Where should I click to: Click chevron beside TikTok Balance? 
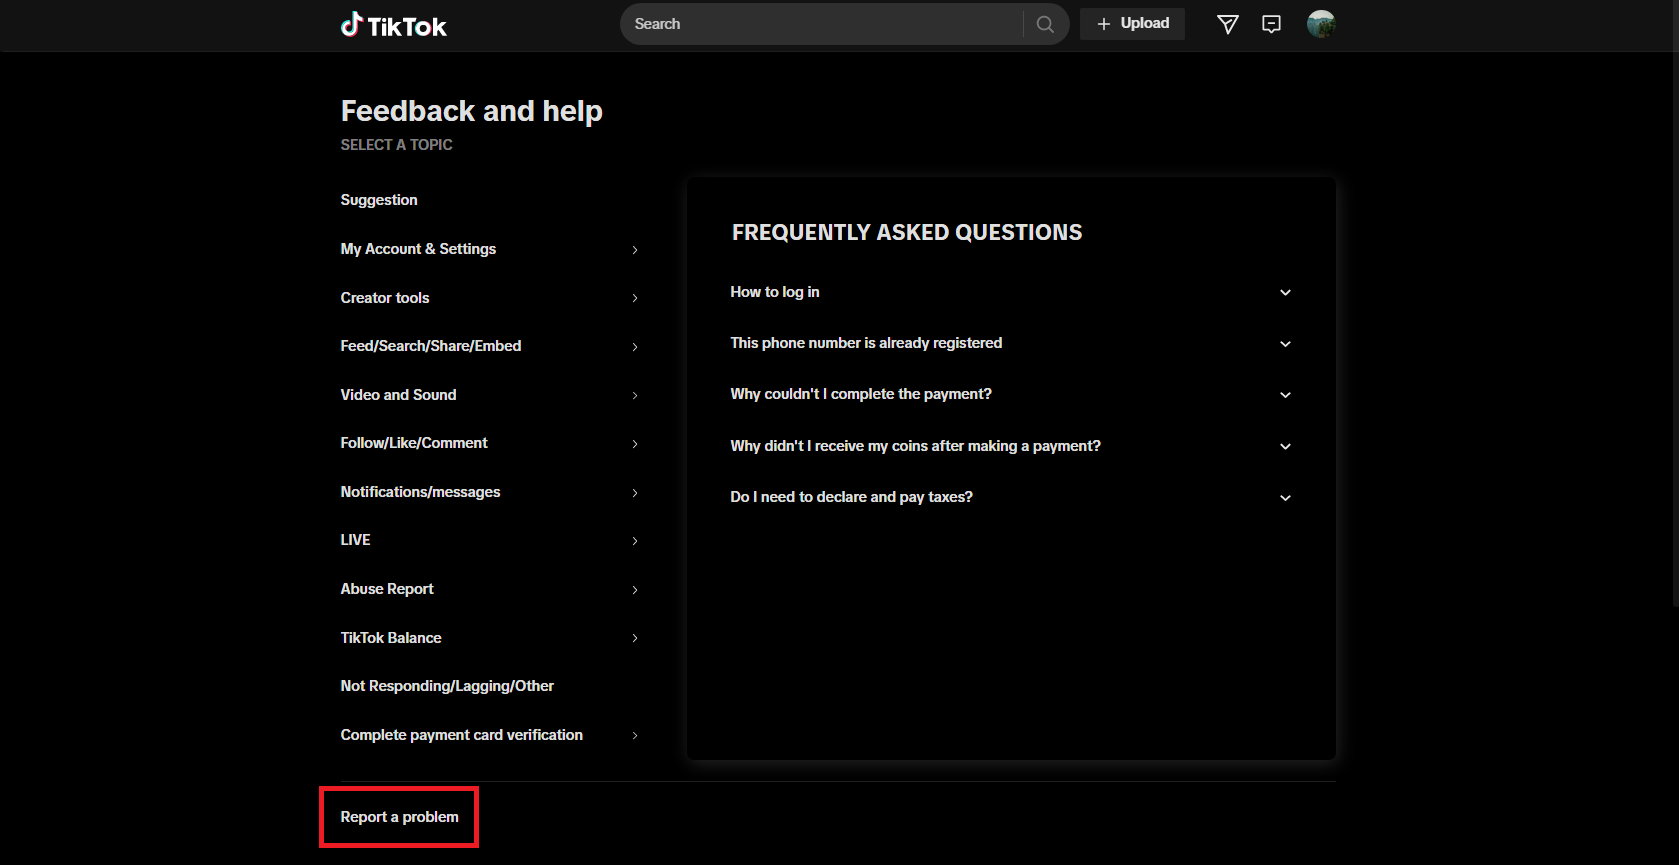(x=635, y=638)
